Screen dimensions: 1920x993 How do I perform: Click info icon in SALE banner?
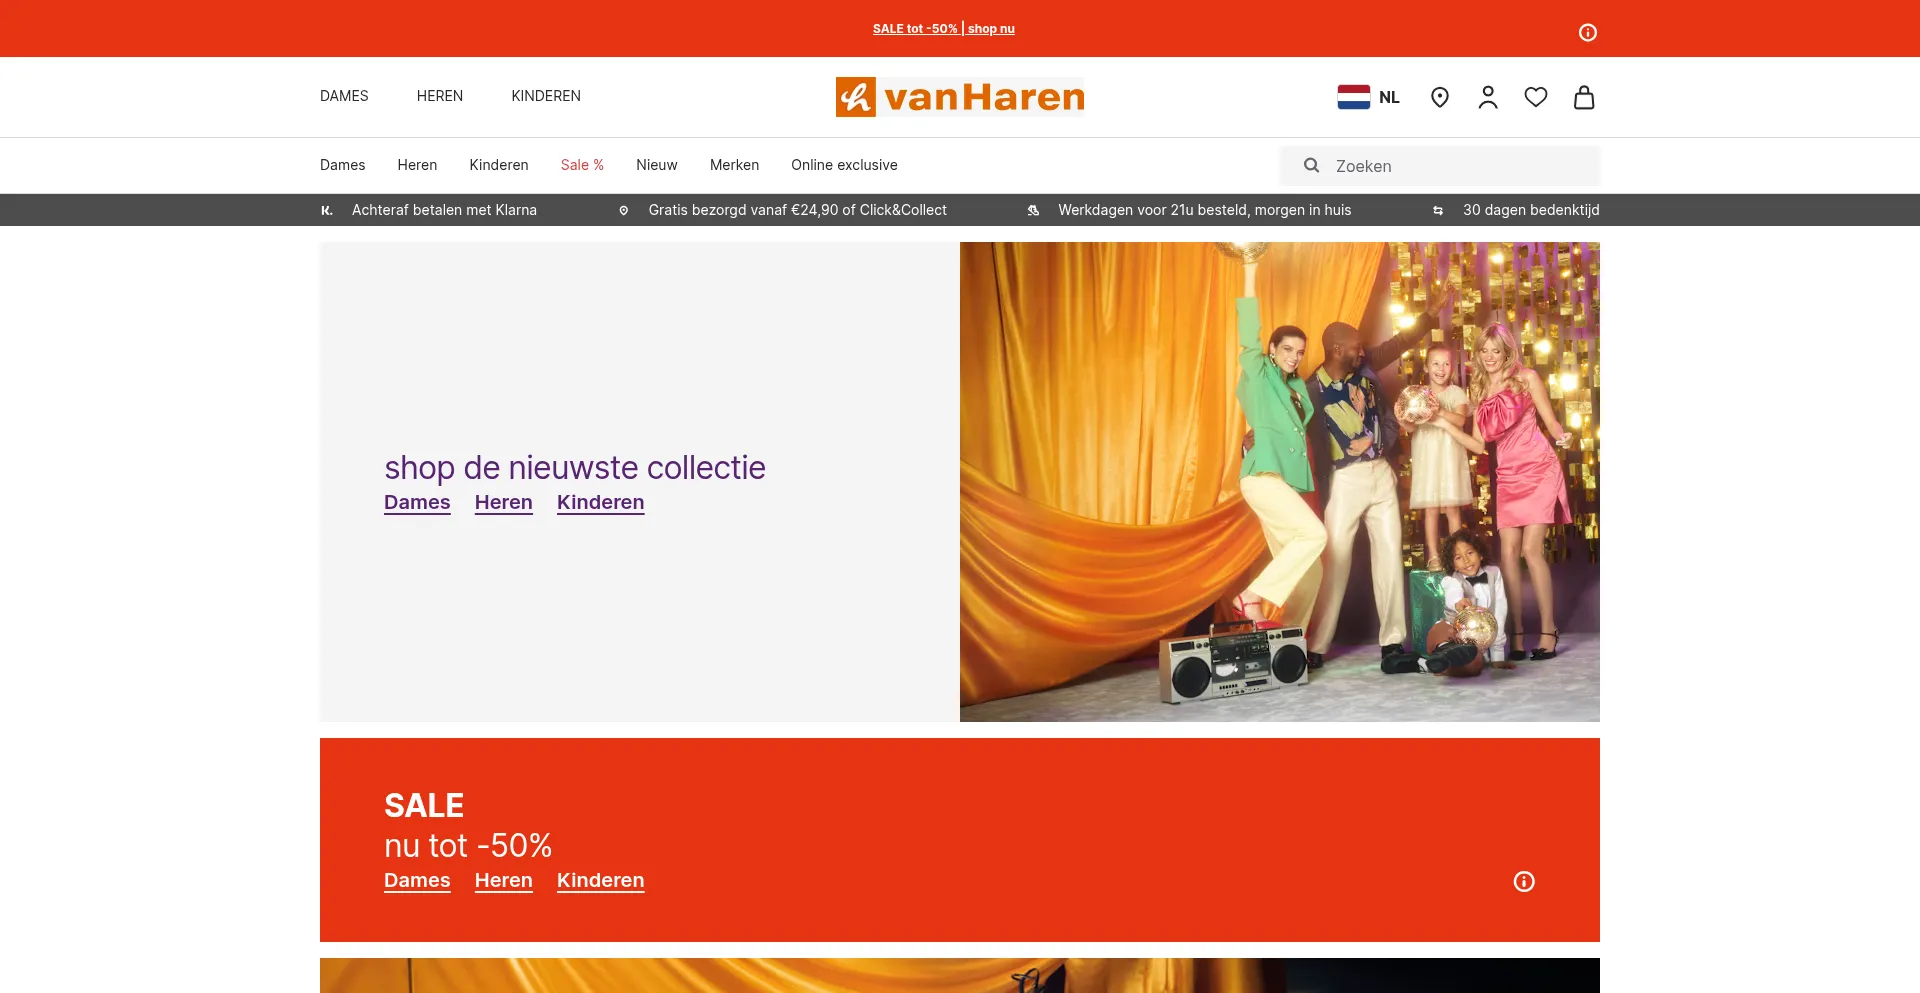1523,881
